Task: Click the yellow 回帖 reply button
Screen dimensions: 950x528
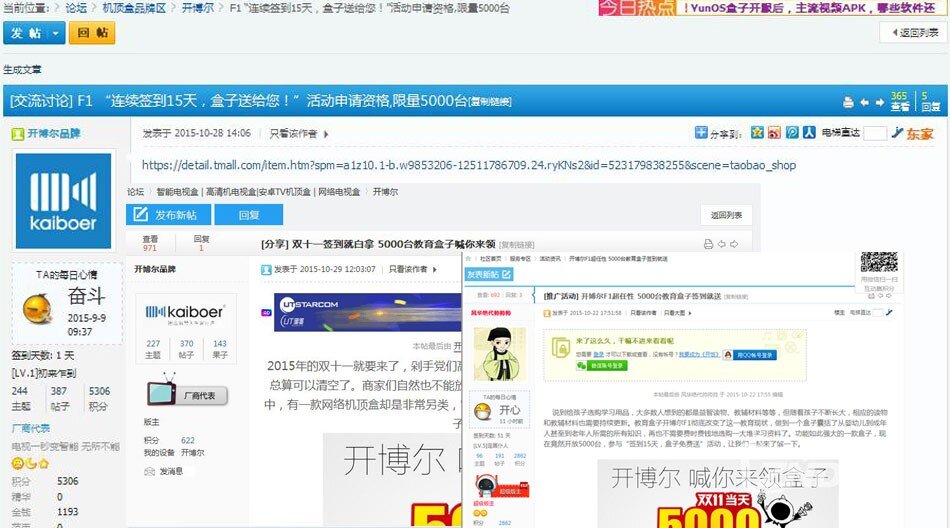Action: (92, 33)
